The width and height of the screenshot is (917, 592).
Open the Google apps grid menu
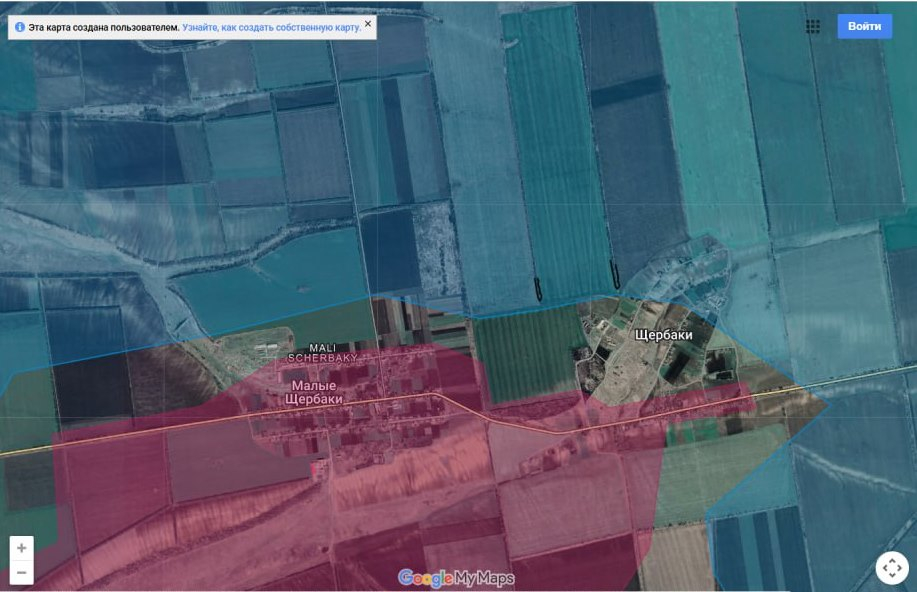[x=813, y=27]
